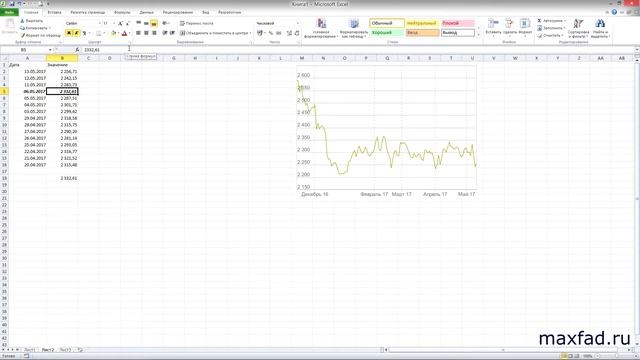Toggle Underline formatting

click(x=84, y=33)
